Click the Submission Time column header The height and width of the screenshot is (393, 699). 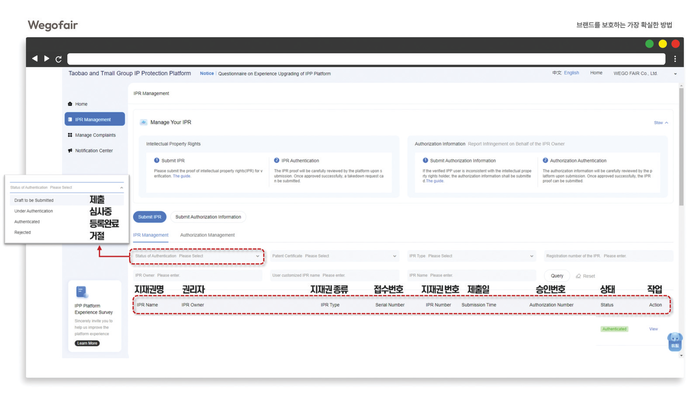[479, 305]
